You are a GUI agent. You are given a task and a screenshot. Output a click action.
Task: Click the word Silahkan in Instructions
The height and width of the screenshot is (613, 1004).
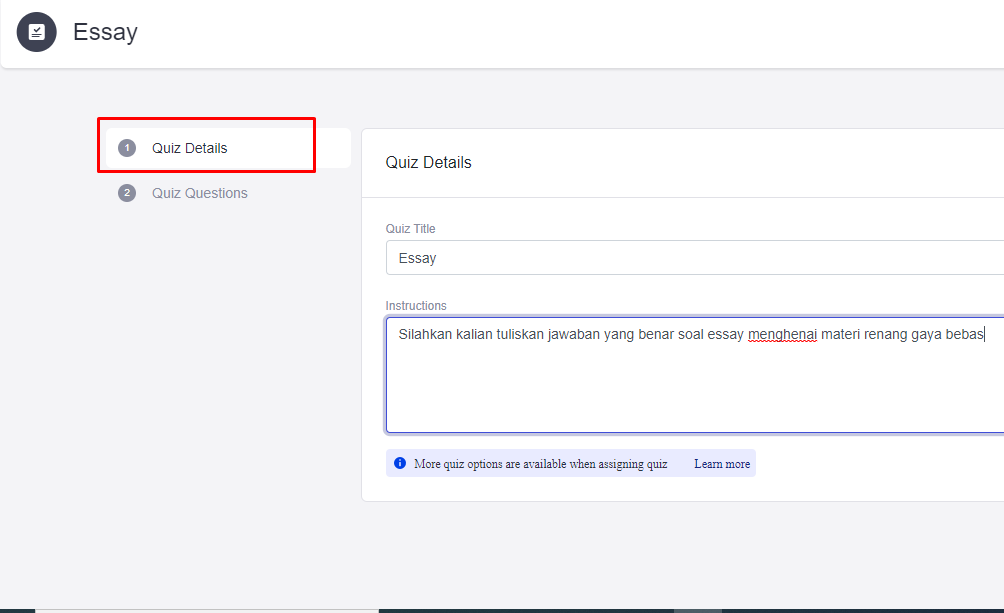pos(425,334)
